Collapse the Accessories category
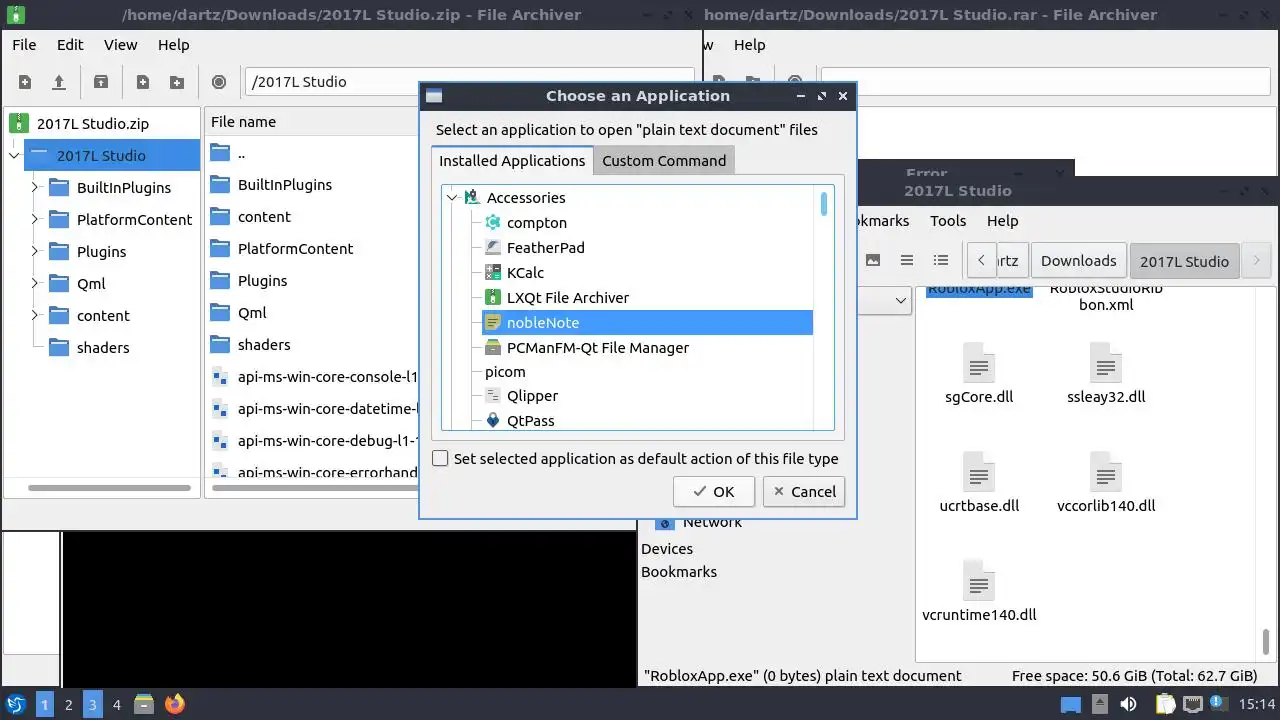Image resolution: width=1280 pixels, height=720 pixels. [453, 198]
